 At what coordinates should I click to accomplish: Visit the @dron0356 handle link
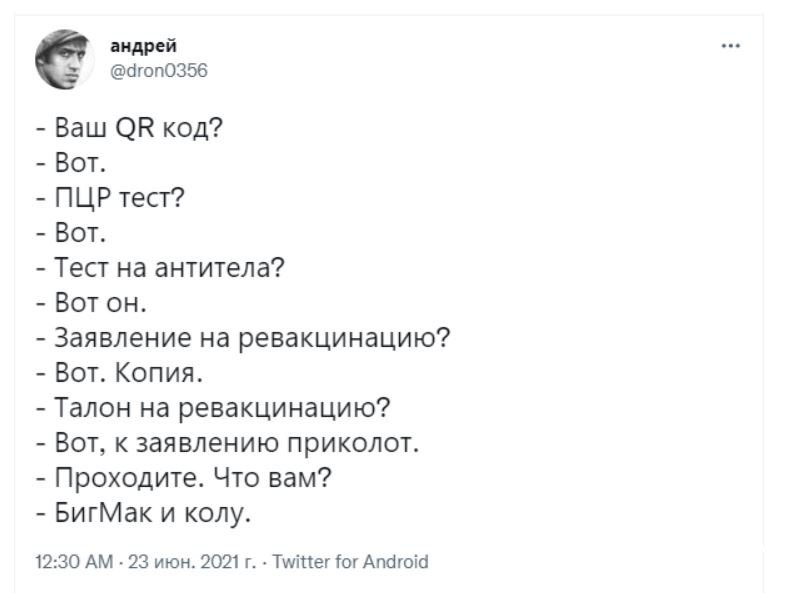pos(158,70)
